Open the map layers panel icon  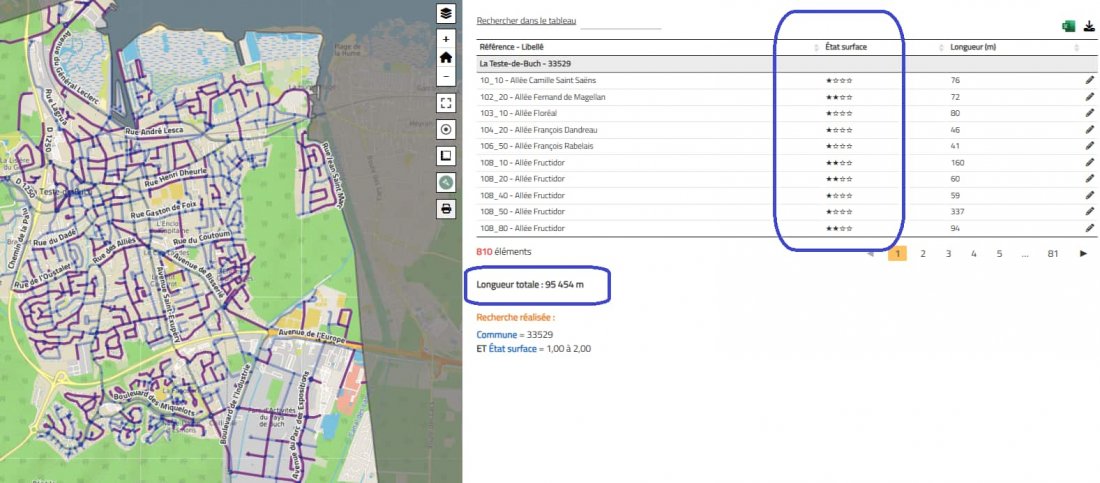(x=445, y=13)
